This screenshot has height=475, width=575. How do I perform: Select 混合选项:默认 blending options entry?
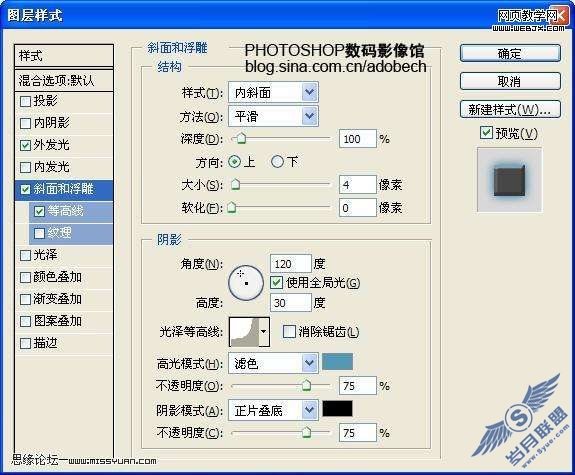(64, 80)
